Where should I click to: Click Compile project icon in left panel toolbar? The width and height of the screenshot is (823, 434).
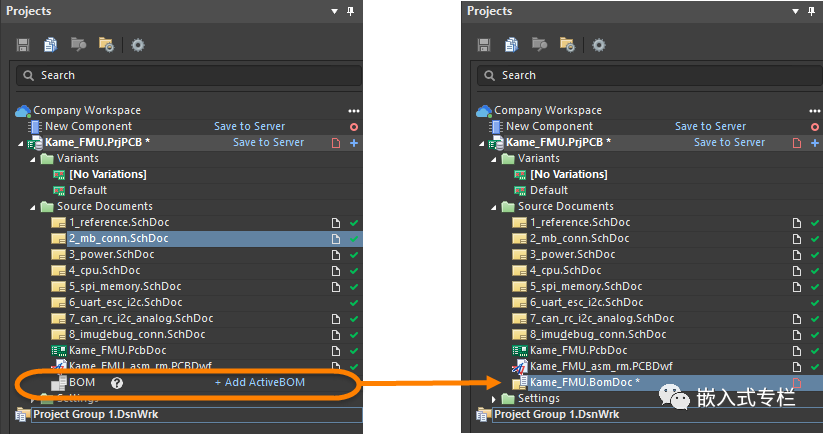point(78,45)
